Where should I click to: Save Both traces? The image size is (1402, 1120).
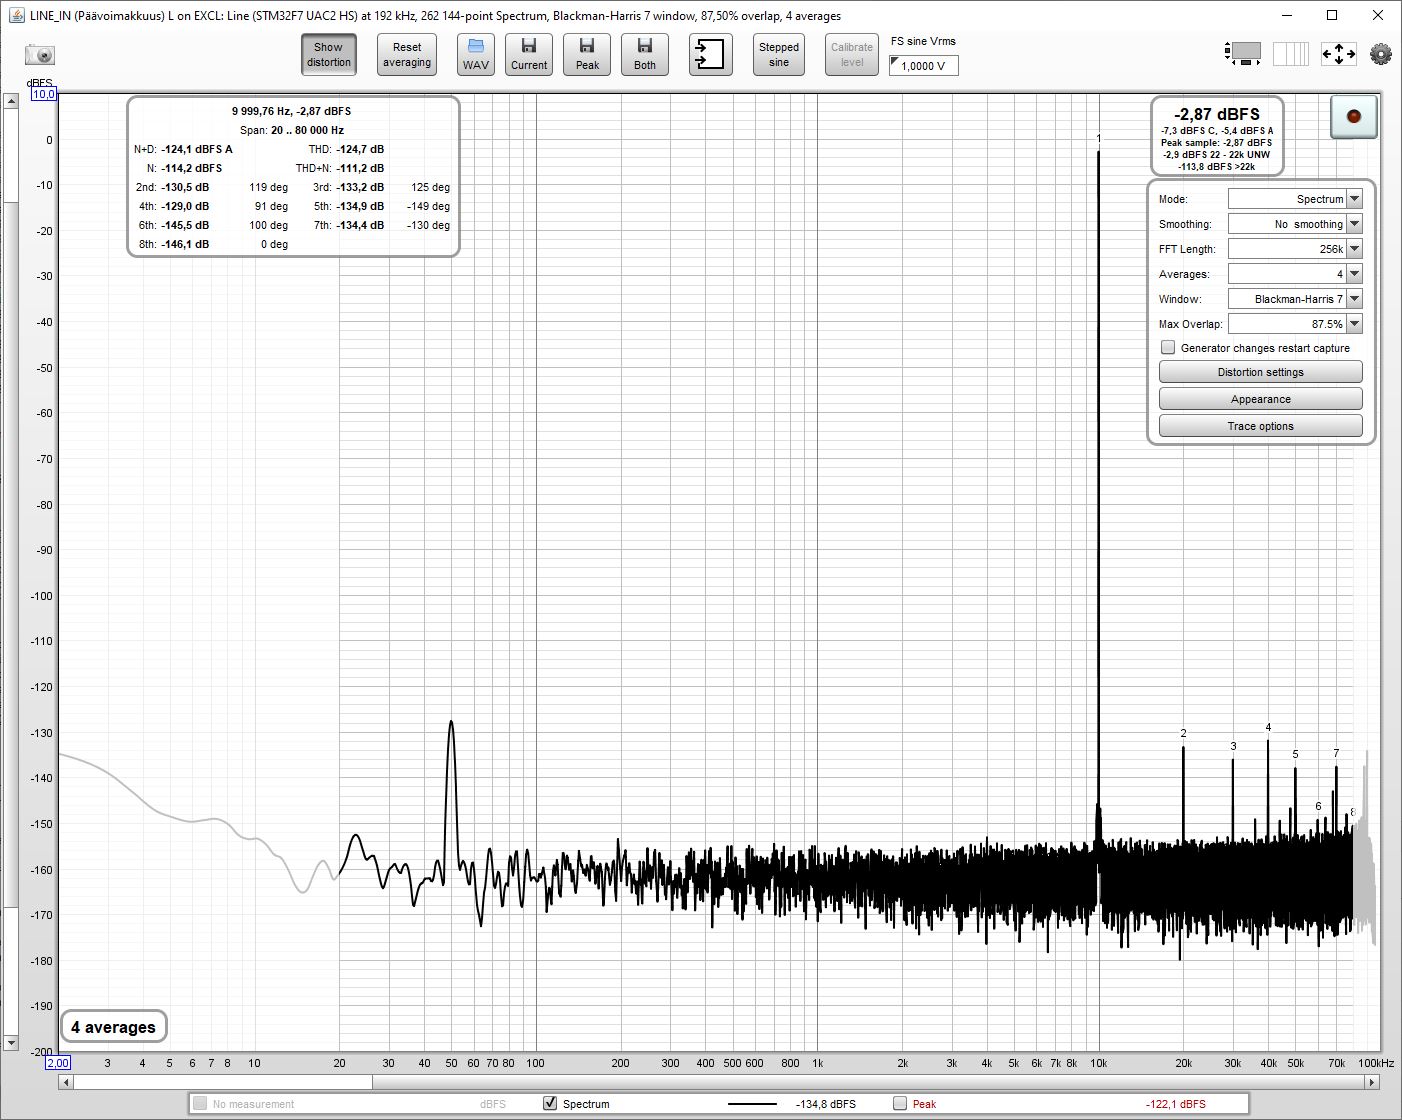click(x=645, y=54)
